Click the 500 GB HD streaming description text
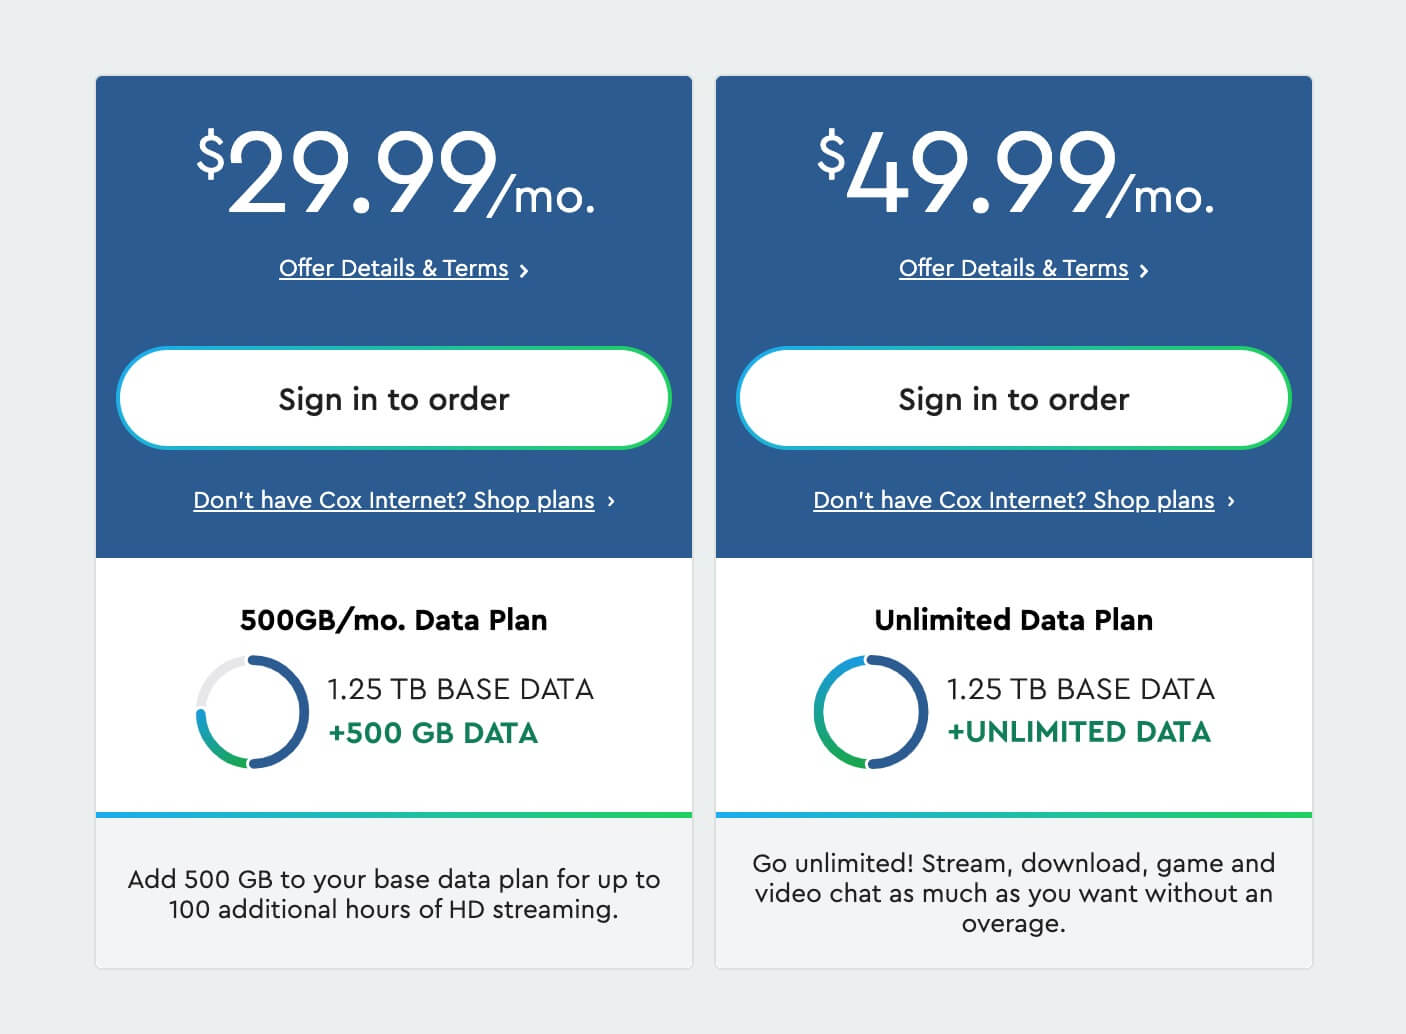This screenshot has width=1406, height=1034. point(394,894)
